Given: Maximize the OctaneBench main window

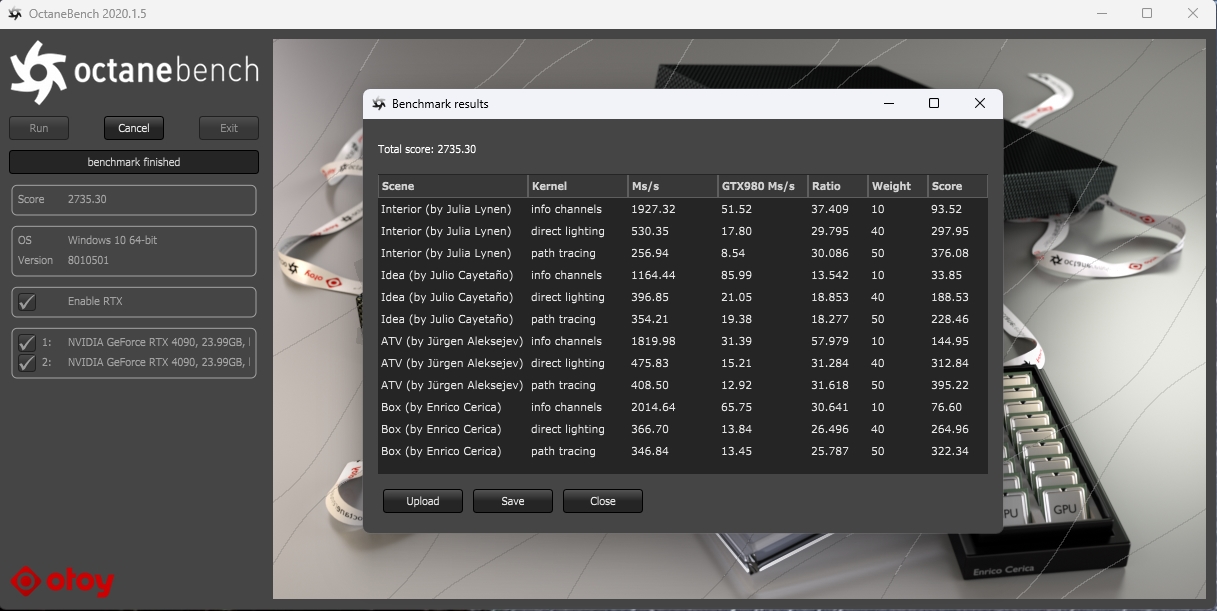Looking at the screenshot, I should coord(1147,14).
